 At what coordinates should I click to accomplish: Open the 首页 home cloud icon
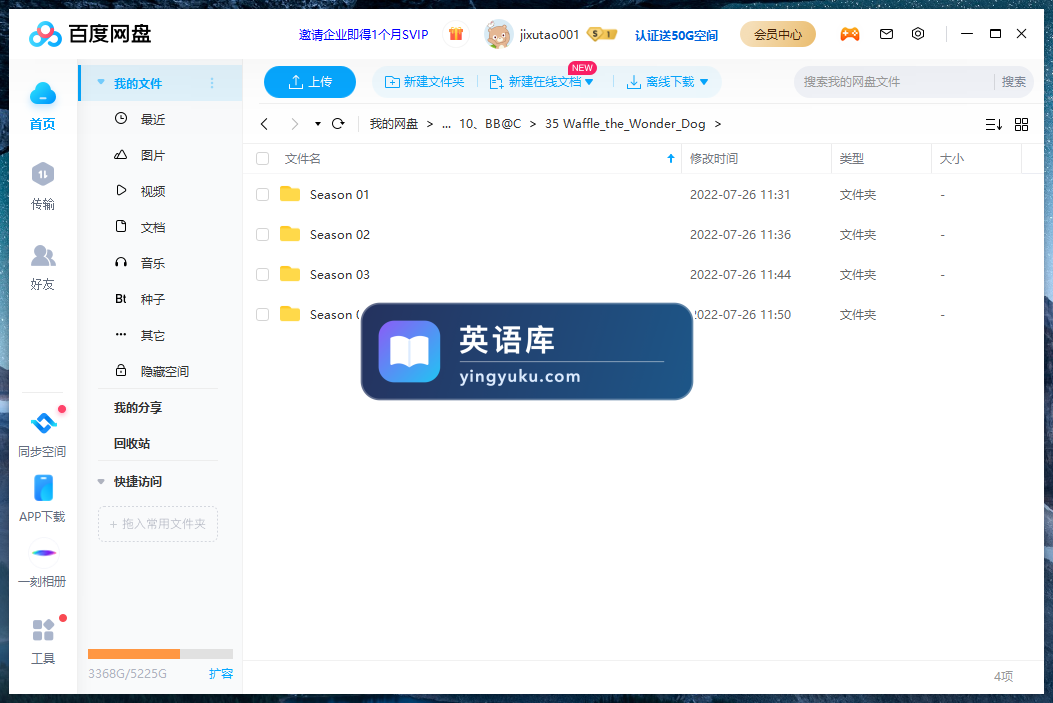pyautogui.click(x=42, y=95)
